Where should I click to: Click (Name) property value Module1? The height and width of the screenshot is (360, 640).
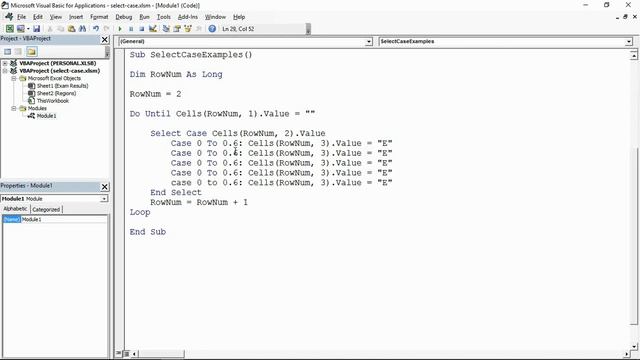coord(64,220)
